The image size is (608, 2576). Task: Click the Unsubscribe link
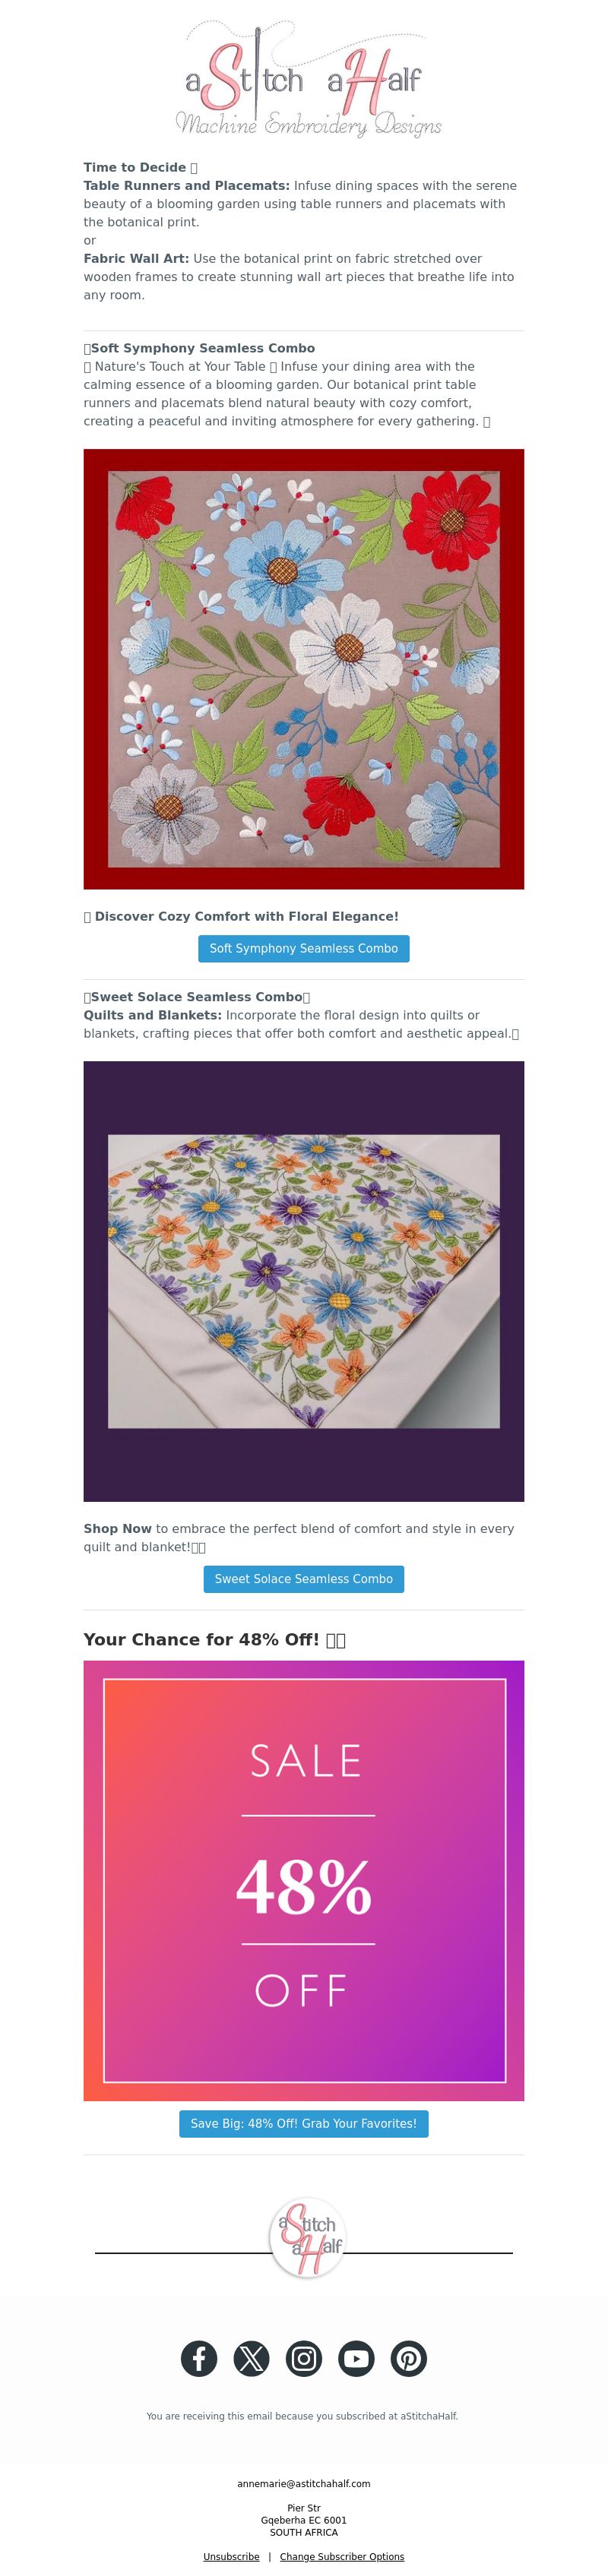click(x=231, y=2557)
